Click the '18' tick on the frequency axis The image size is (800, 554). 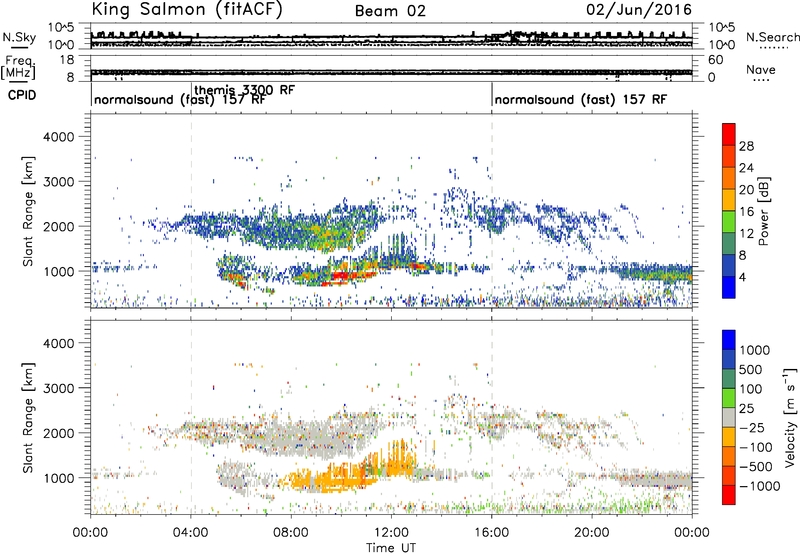coord(67,60)
